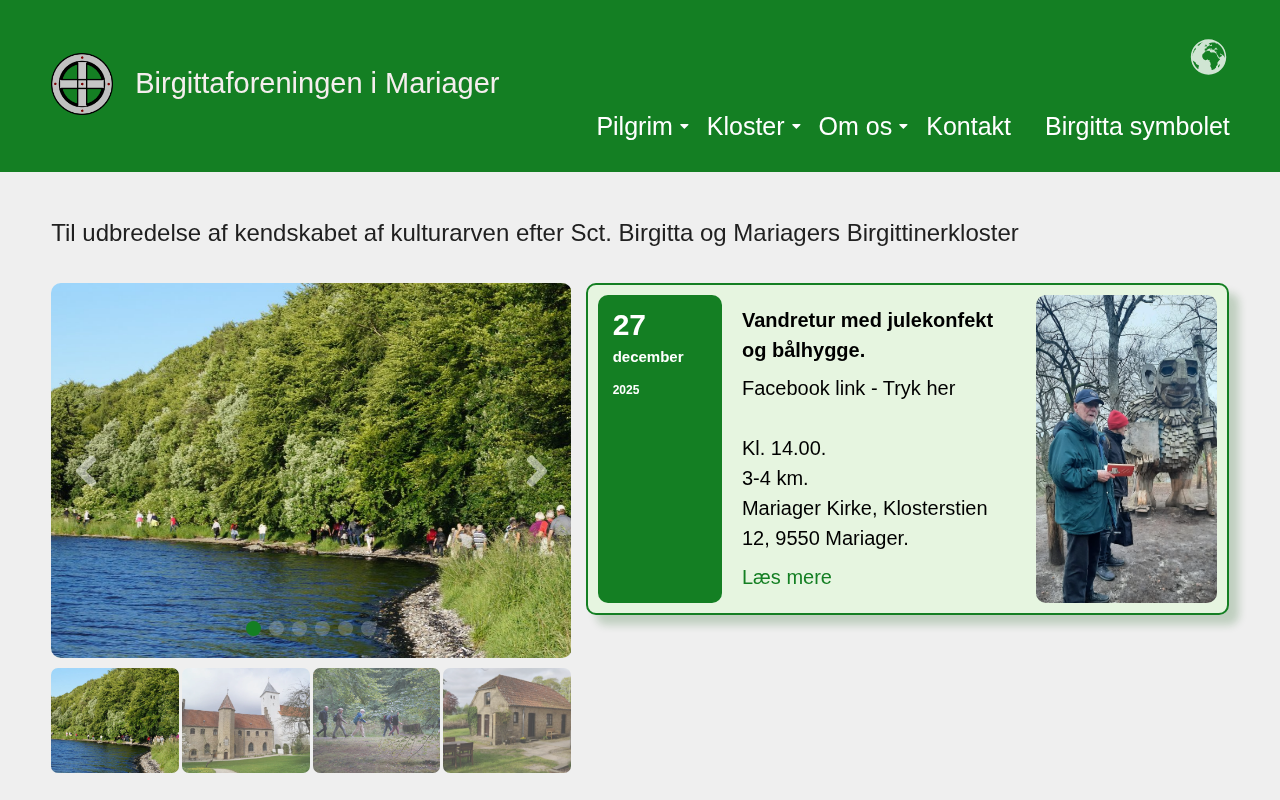Expand the Om os dropdown menu

(863, 127)
